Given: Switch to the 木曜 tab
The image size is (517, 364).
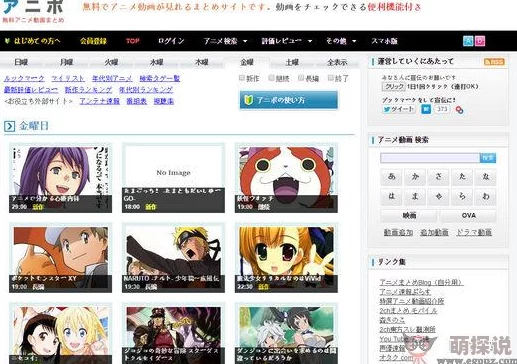Looking at the screenshot, I should click(x=202, y=62).
